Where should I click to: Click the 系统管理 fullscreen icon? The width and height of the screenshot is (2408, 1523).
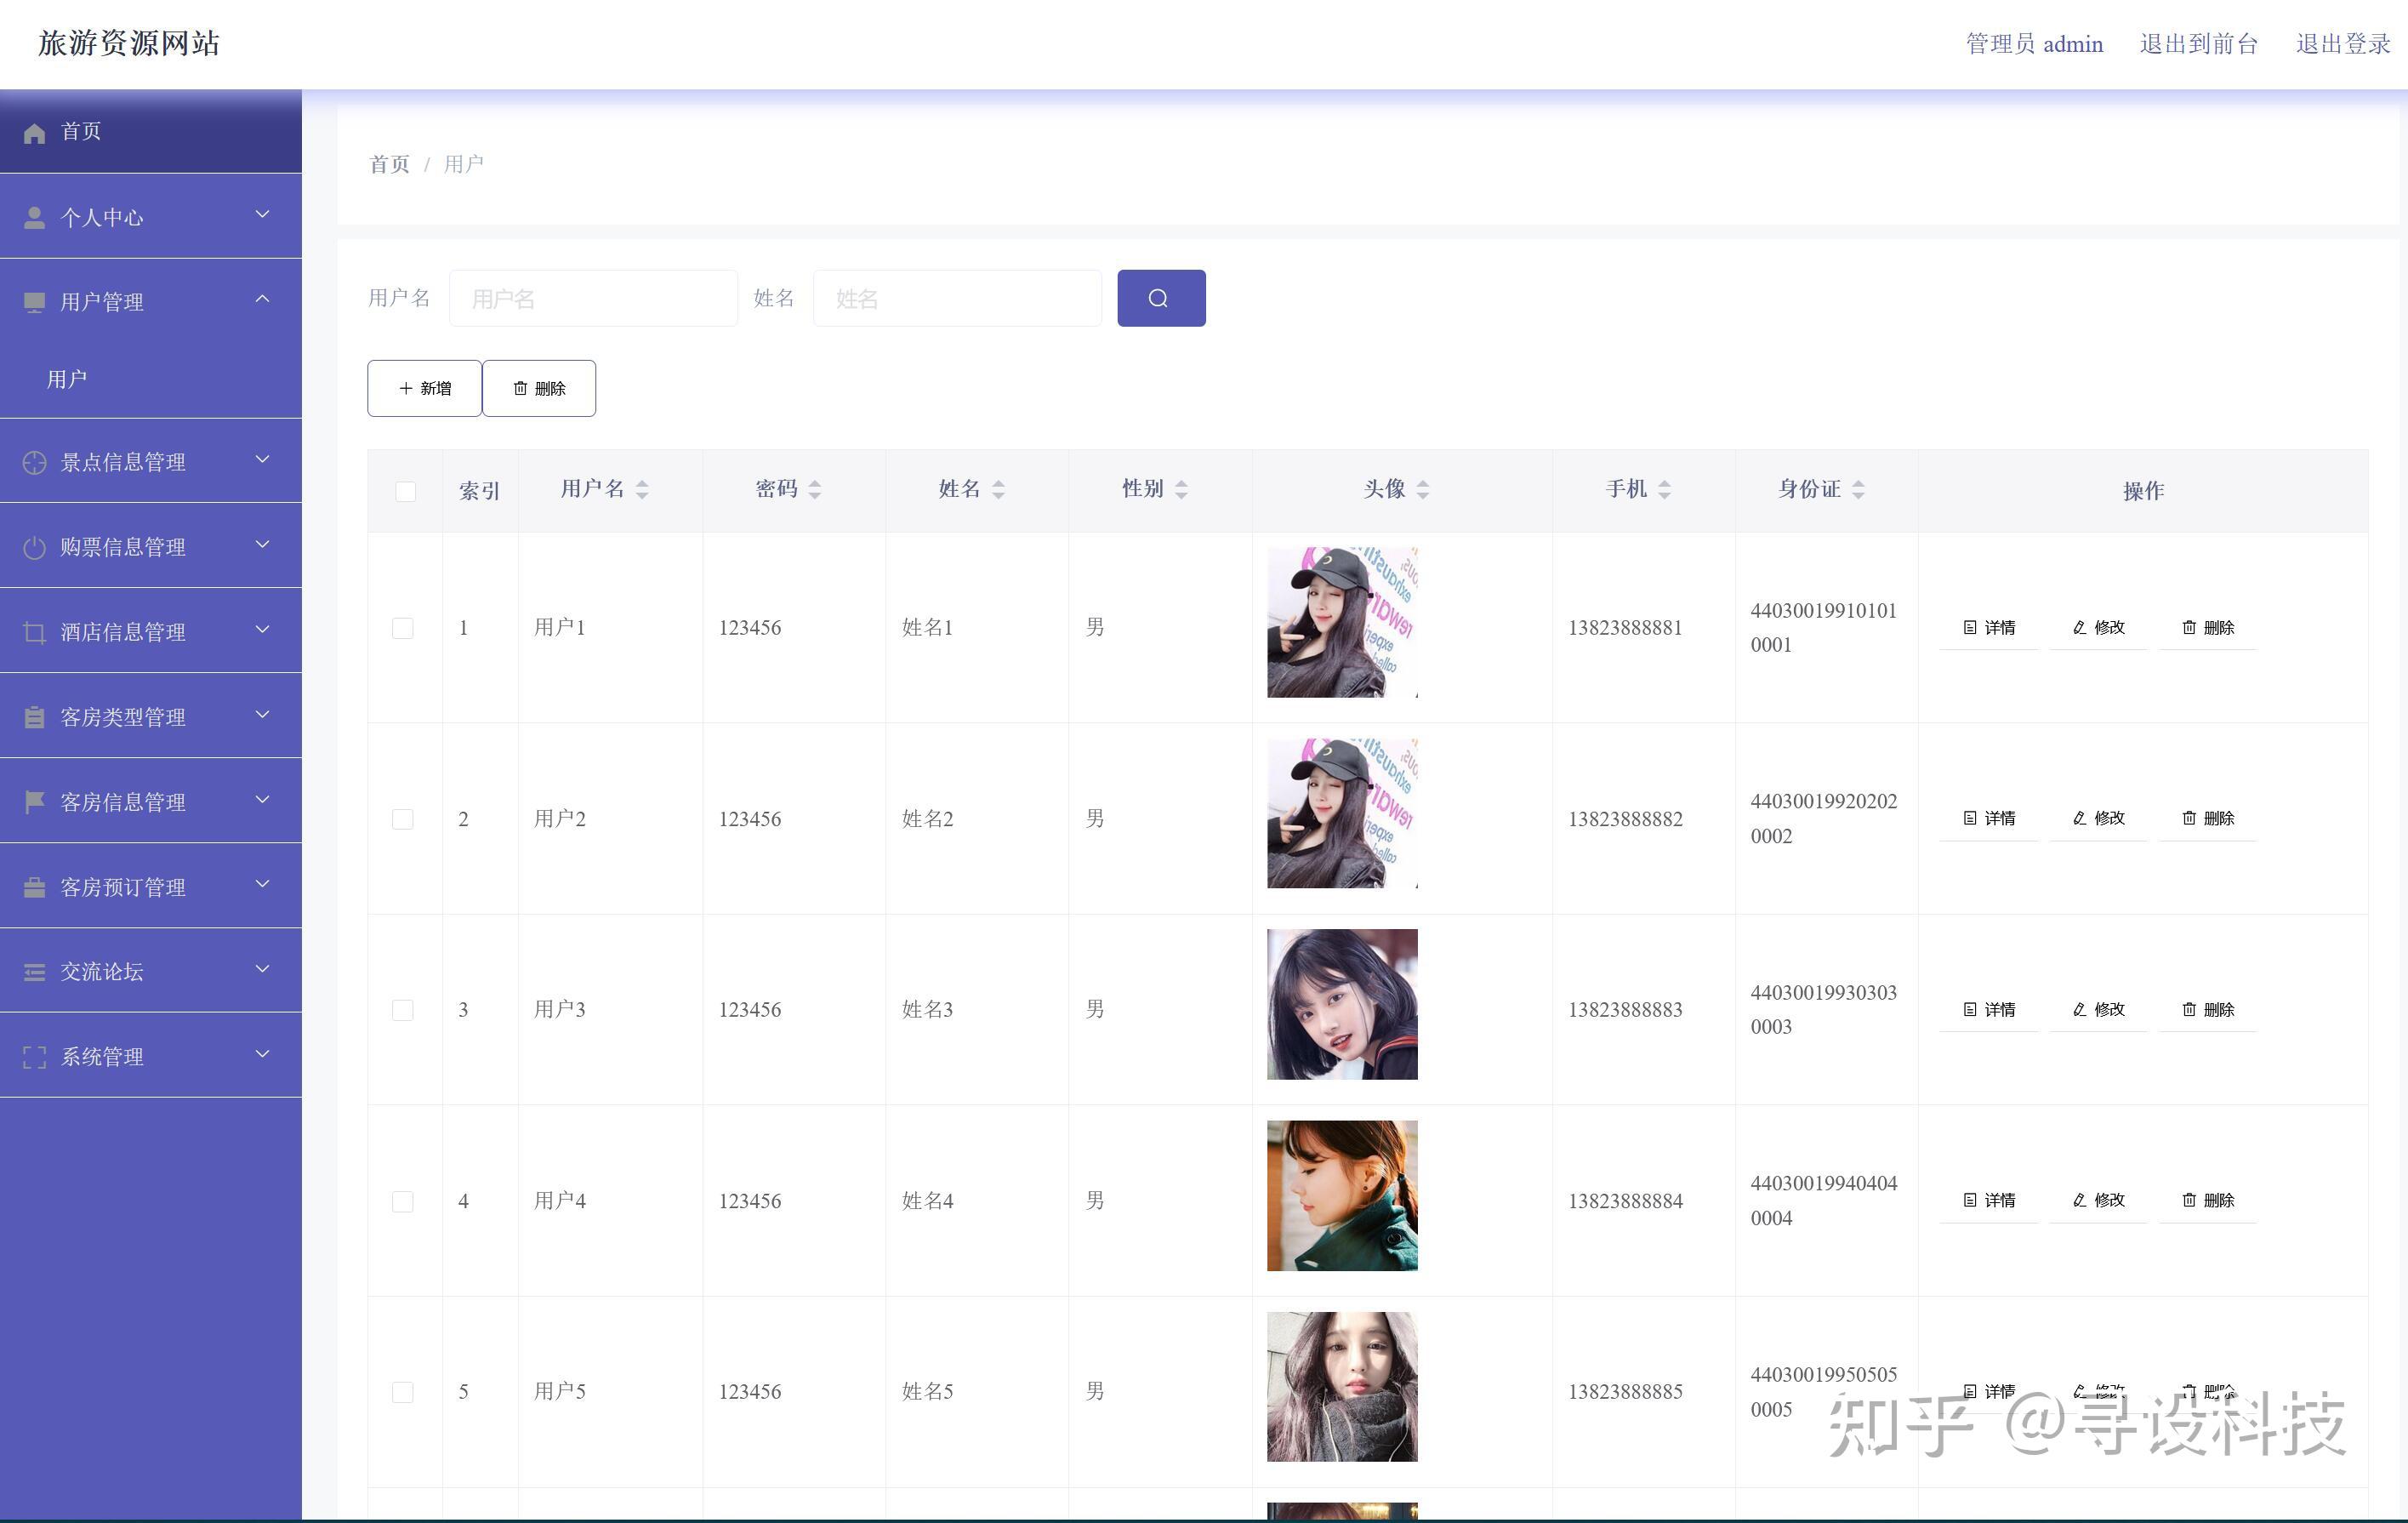click(x=33, y=1055)
